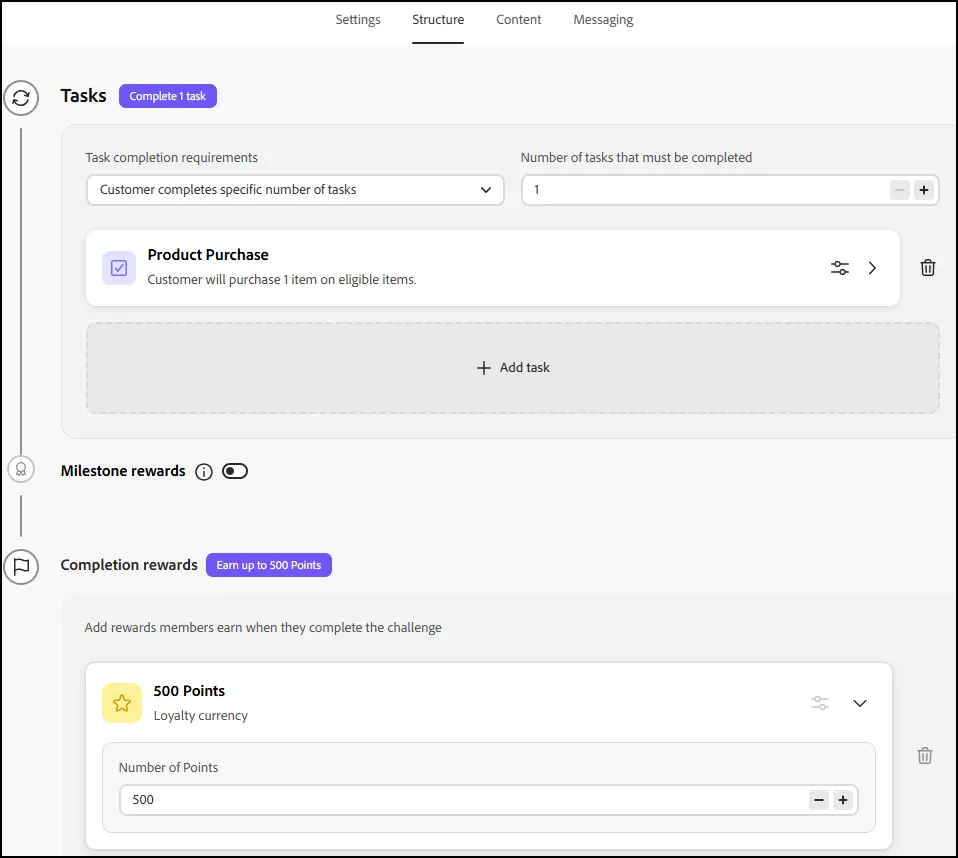Click the 'Loyalty currency' label
958x858 pixels.
pyautogui.click(x=200, y=716)
